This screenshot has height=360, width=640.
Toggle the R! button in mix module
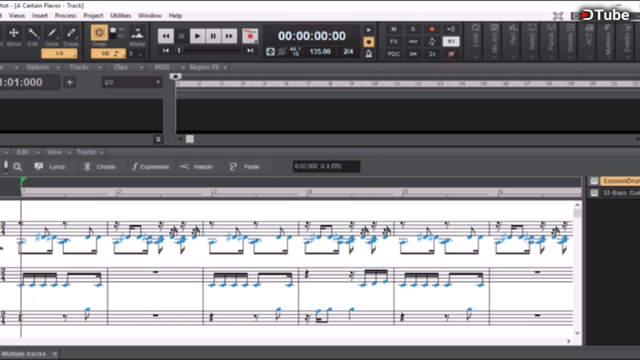pyautogui.click(x=451, y=42)
